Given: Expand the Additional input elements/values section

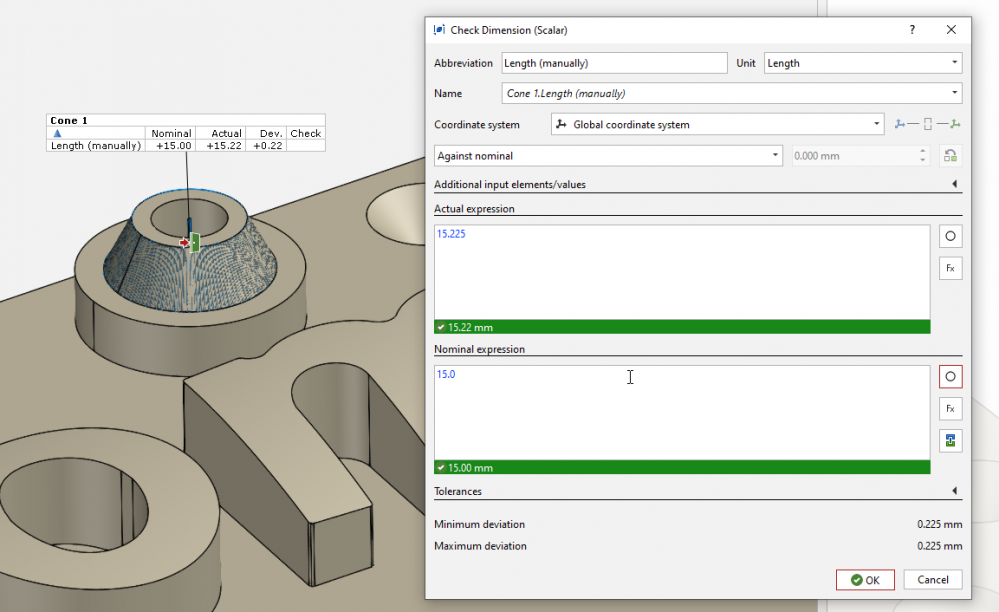Looking at the screenshot, I should pyautogui.click(x=954, y=184).
